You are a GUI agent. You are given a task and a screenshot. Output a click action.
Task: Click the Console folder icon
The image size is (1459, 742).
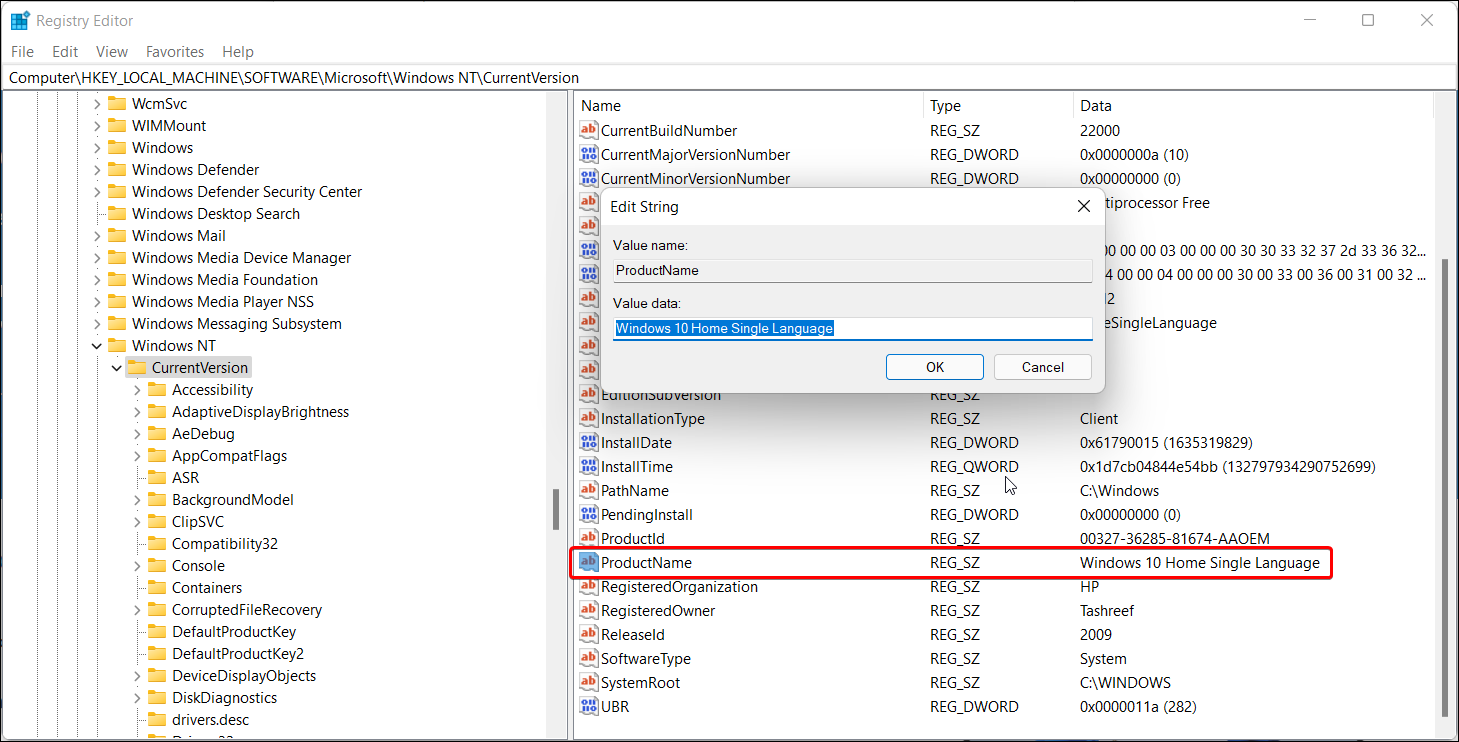(x=156, y=566)
